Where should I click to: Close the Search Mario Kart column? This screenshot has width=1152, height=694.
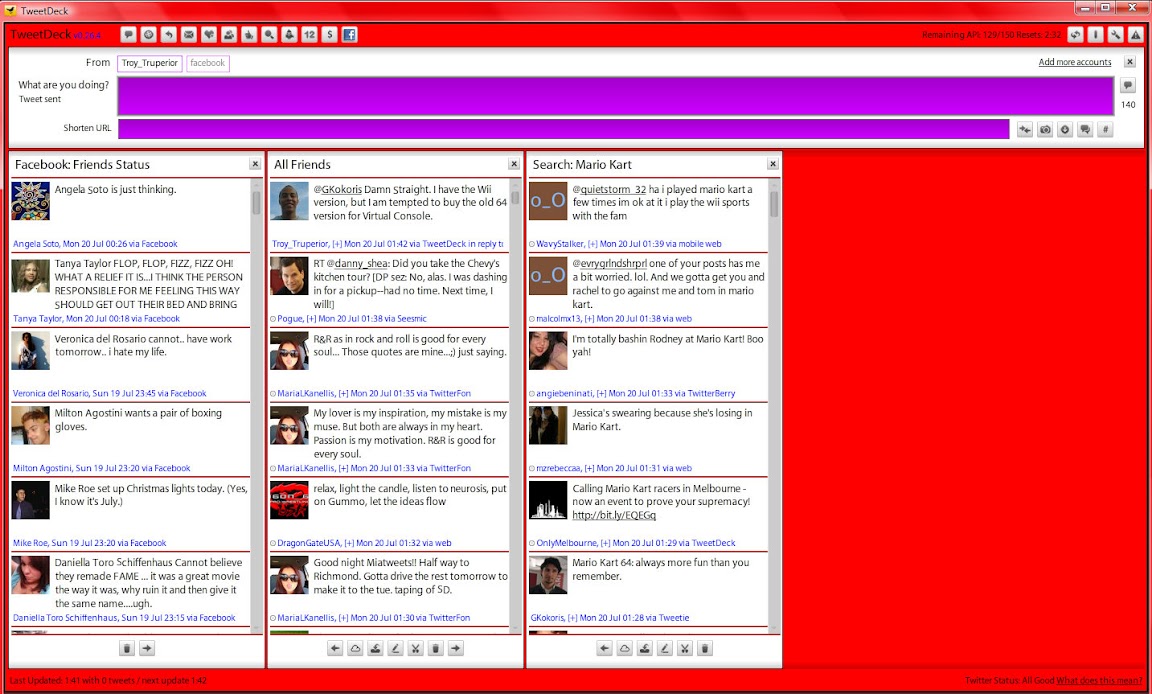(772, 165)
